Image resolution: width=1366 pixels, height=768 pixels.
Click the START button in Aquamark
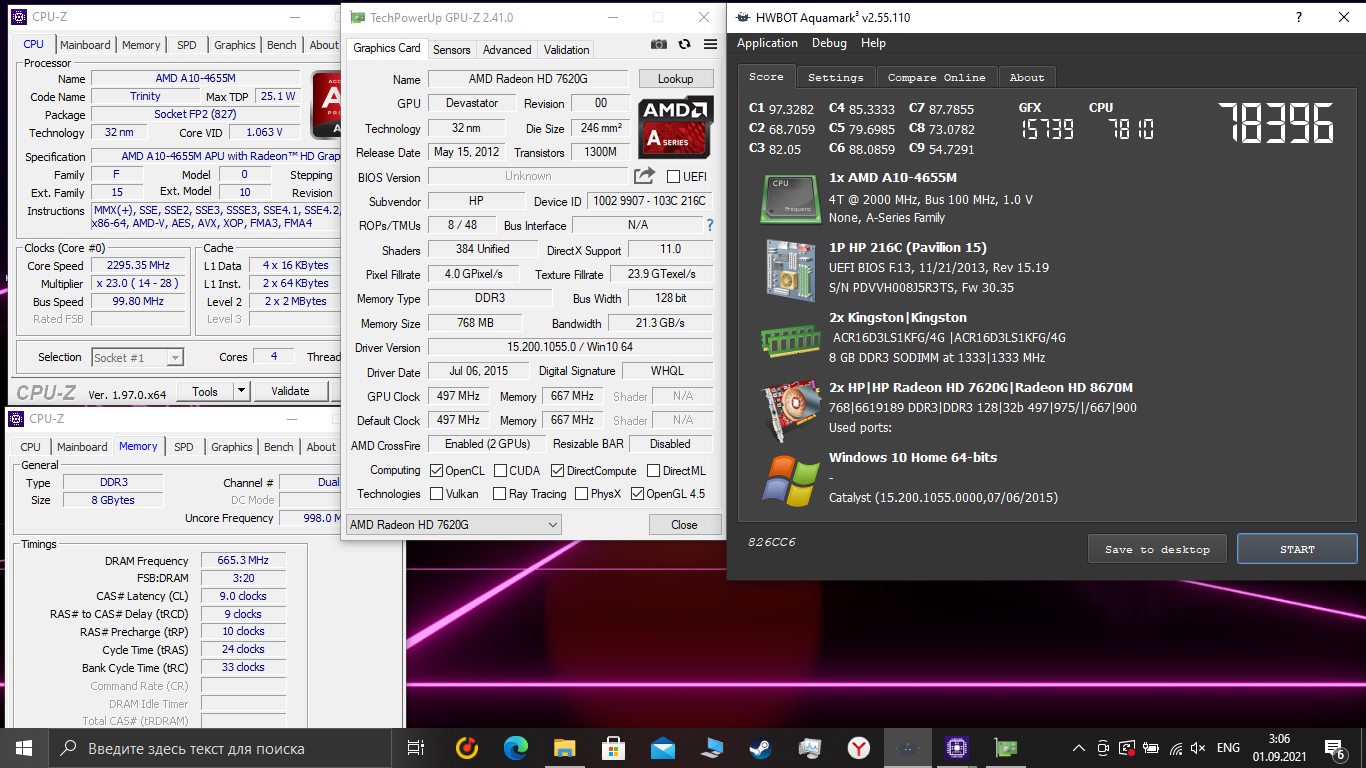[1297, 549]
